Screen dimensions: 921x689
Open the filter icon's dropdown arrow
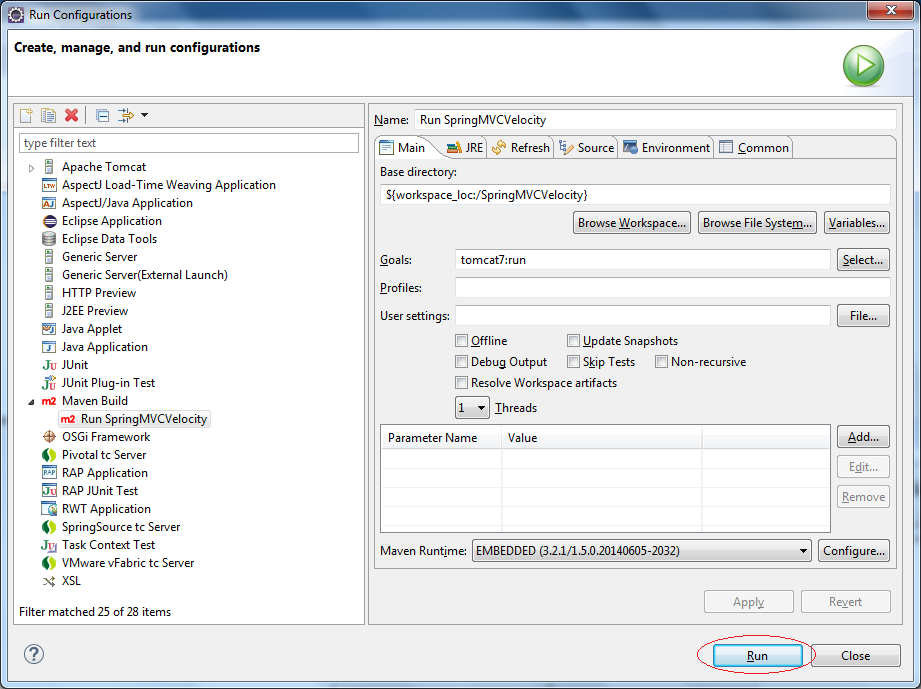pyautogui.click(x=144, y=115)
